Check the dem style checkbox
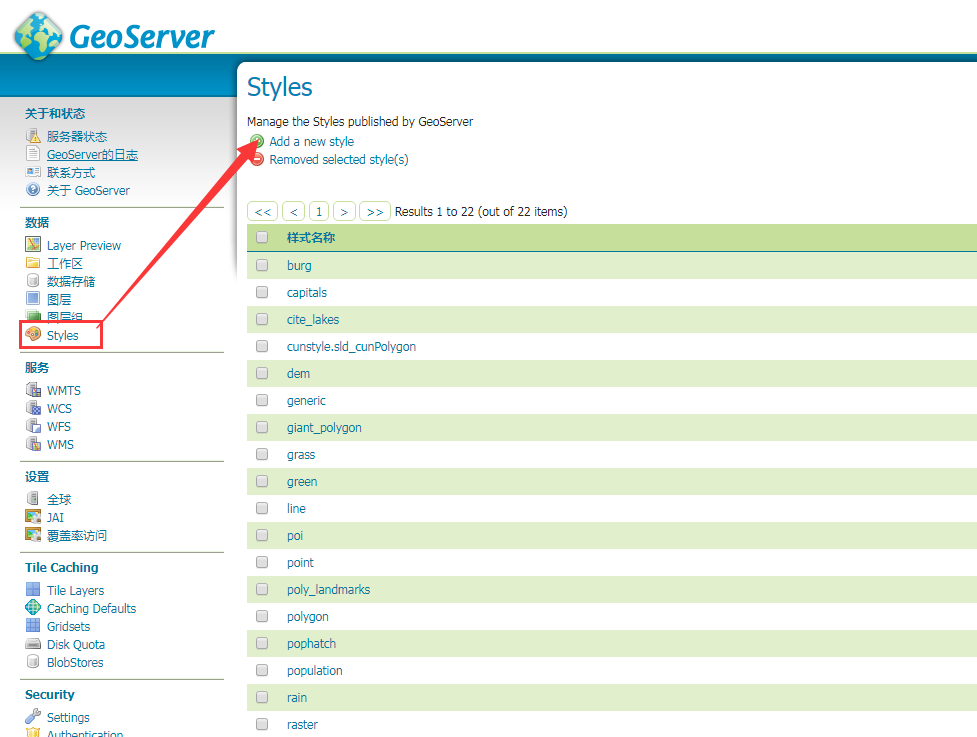The height and width of the screenshot is (737, 977). click(262, 373)
